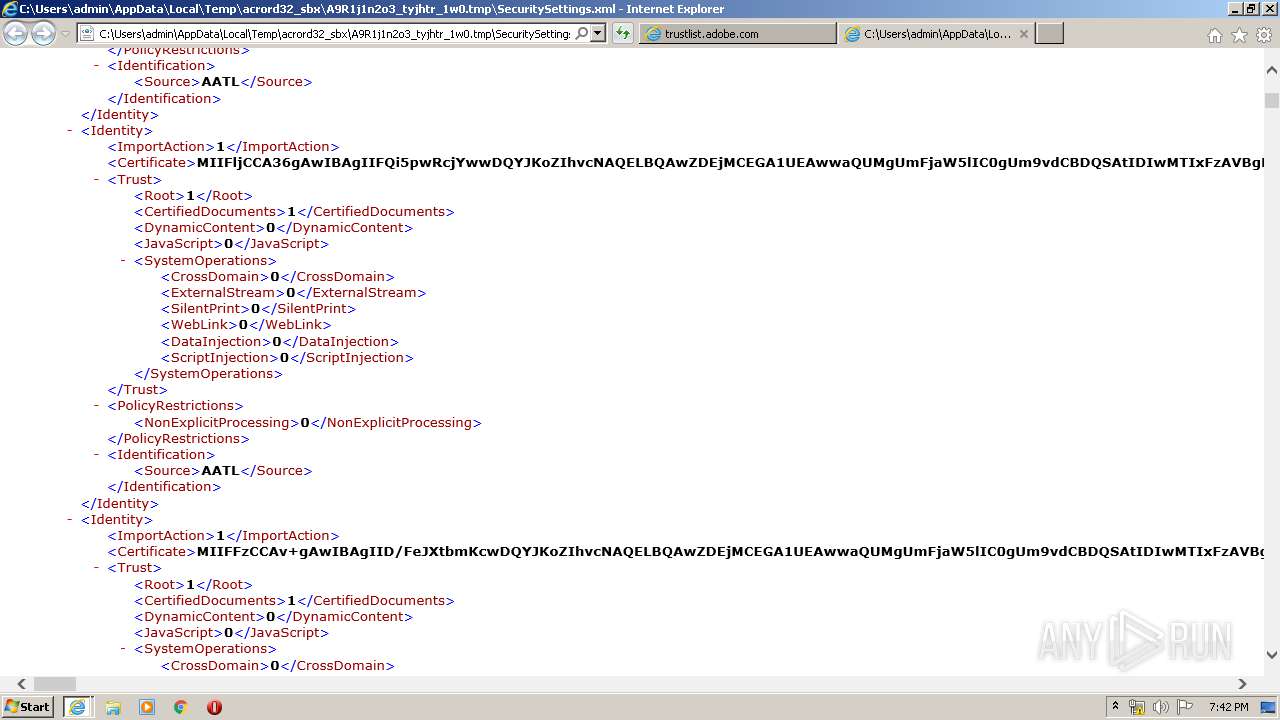Collapse the Identity node above the MIIFFzCCAv certificate
This screenshot has height=720, width=1280.
click(x=70, y=519)
